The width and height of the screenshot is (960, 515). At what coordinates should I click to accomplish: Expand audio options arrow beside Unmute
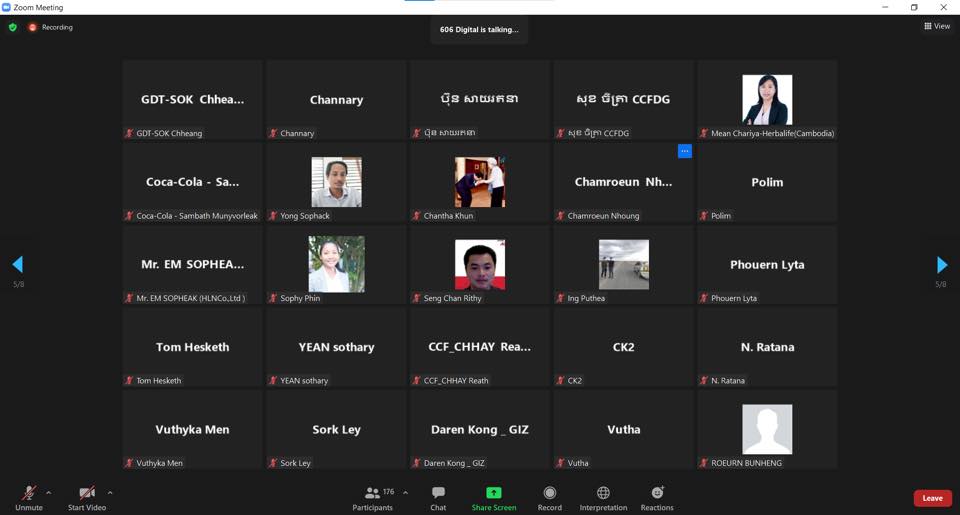(49, 493)
